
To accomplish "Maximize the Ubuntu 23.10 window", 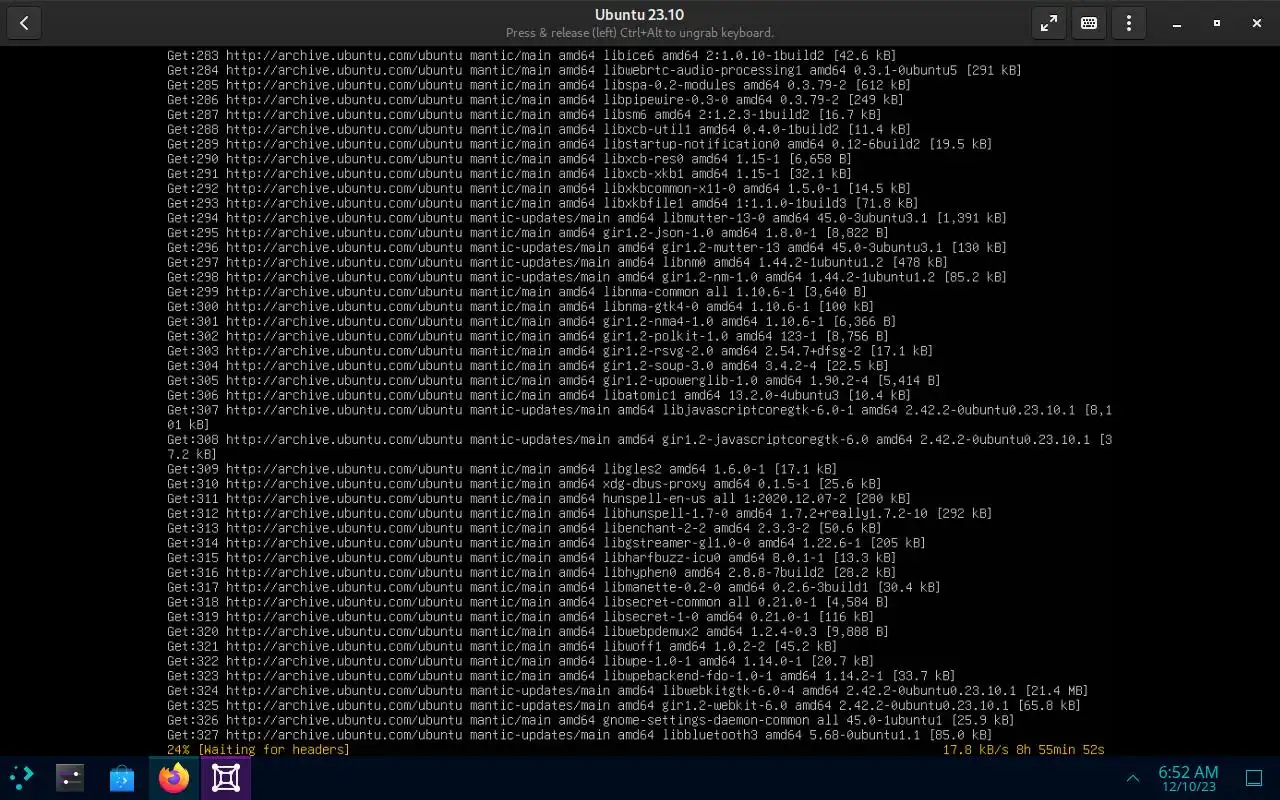I will click(x=1217, y=23).
